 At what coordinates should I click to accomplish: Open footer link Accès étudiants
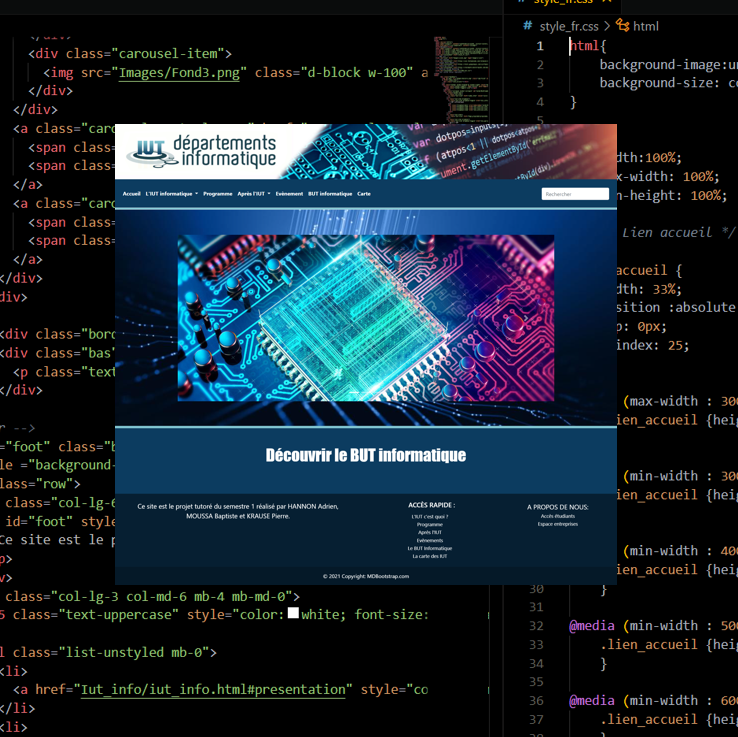coord(558,516)
